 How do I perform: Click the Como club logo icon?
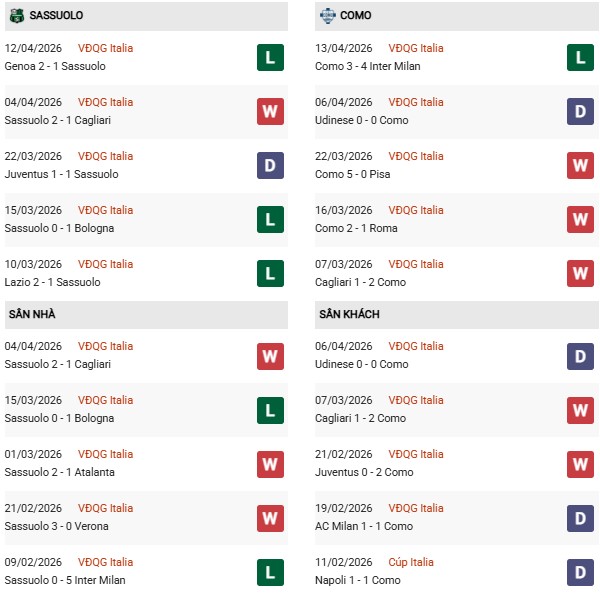(328, 16)
